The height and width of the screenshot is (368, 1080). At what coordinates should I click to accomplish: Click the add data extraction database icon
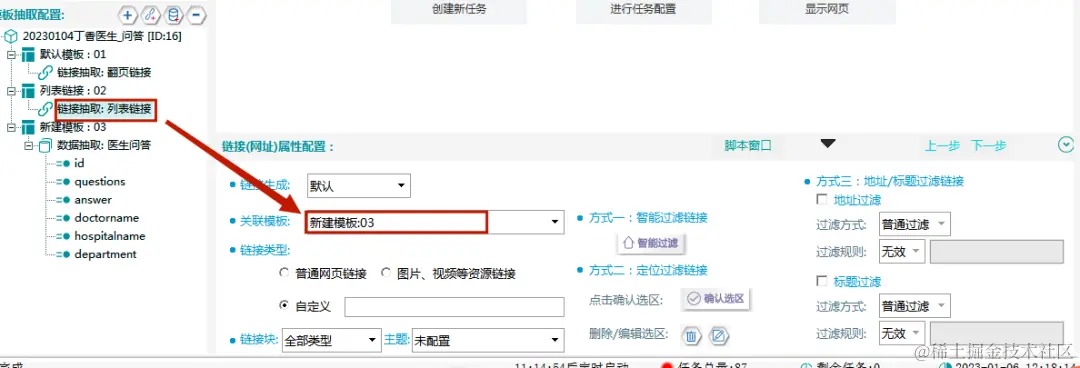[x=174, y=14]
